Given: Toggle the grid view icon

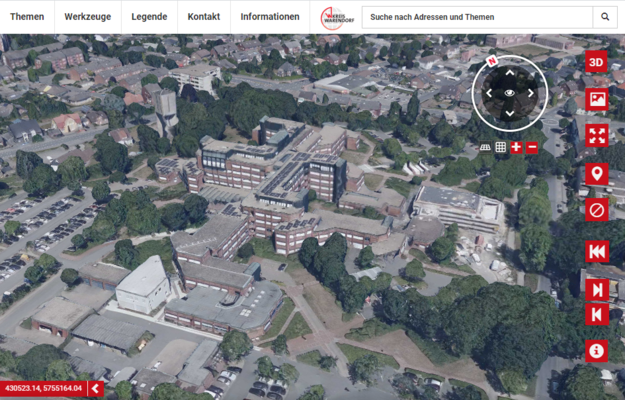Looking at the screenshot, I should (x=501, y=147).
